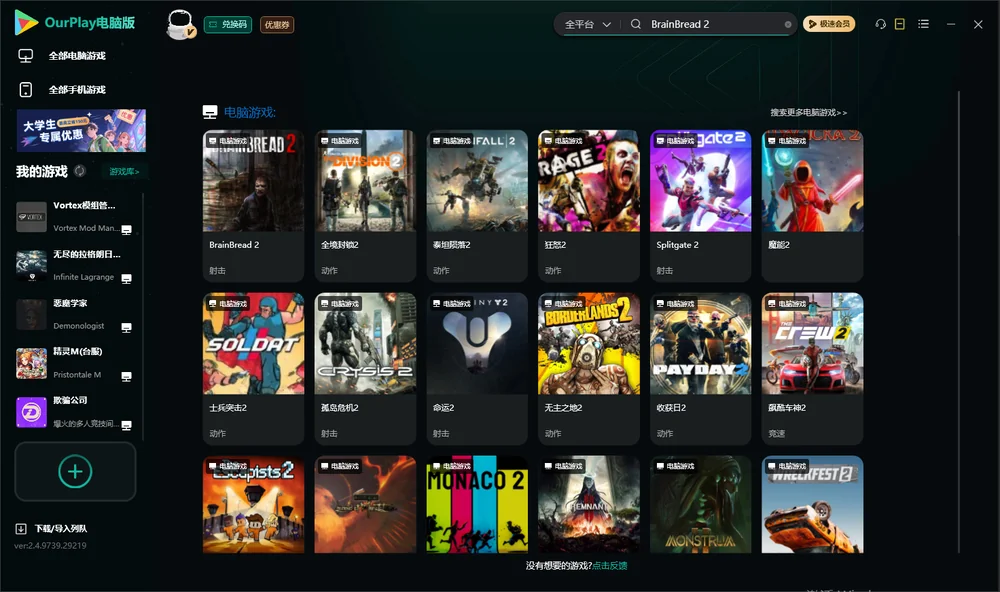Open 全部电脑游戏 in sidebar
The image size is (1000, 592).
(77, 56)
